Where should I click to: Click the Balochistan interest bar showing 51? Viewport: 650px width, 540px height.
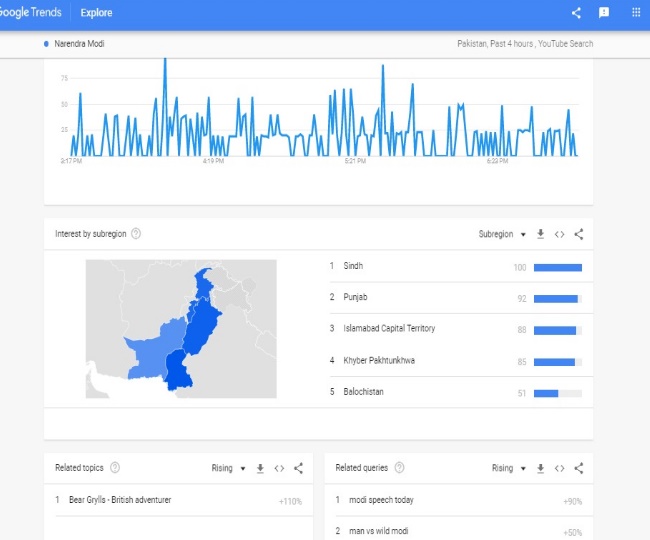558,393
